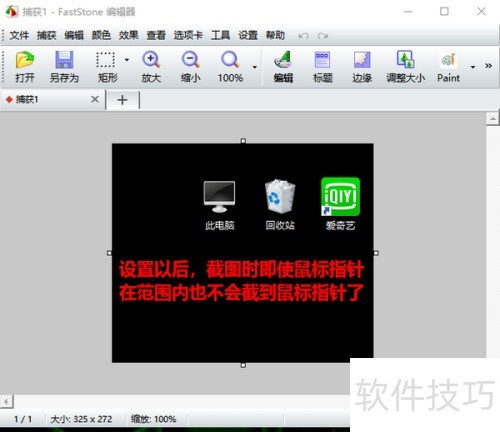Image resolution: width=500 pixels, height=432 pixels.
Task: Click the Redo arrow in menu bar
Action: click(x=322, y=36)
